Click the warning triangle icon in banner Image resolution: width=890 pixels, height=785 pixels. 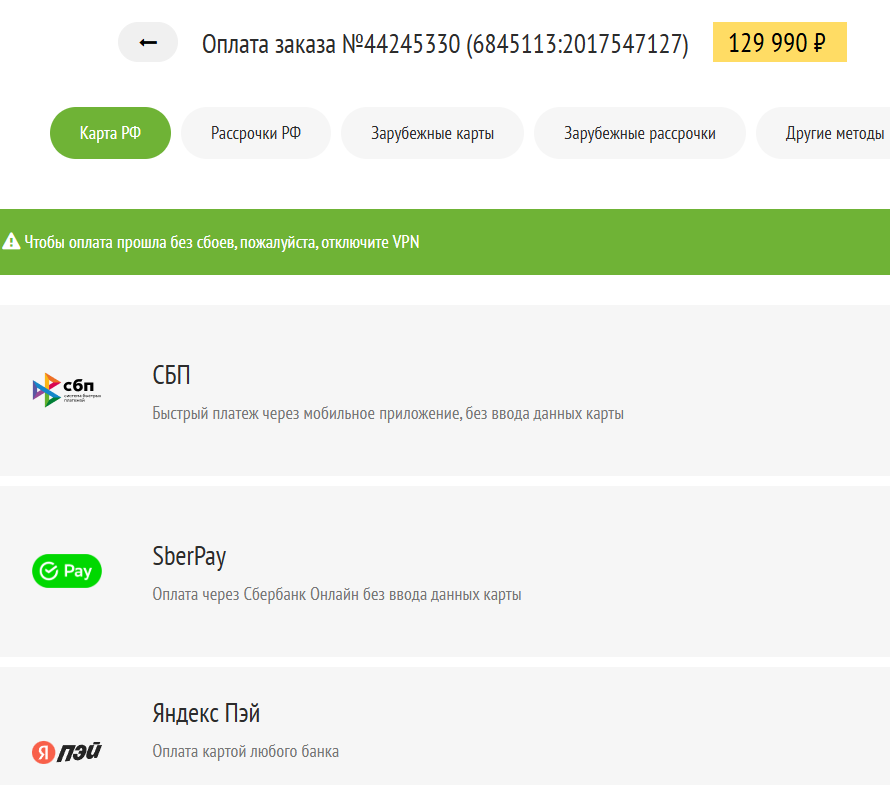[11, 242]
